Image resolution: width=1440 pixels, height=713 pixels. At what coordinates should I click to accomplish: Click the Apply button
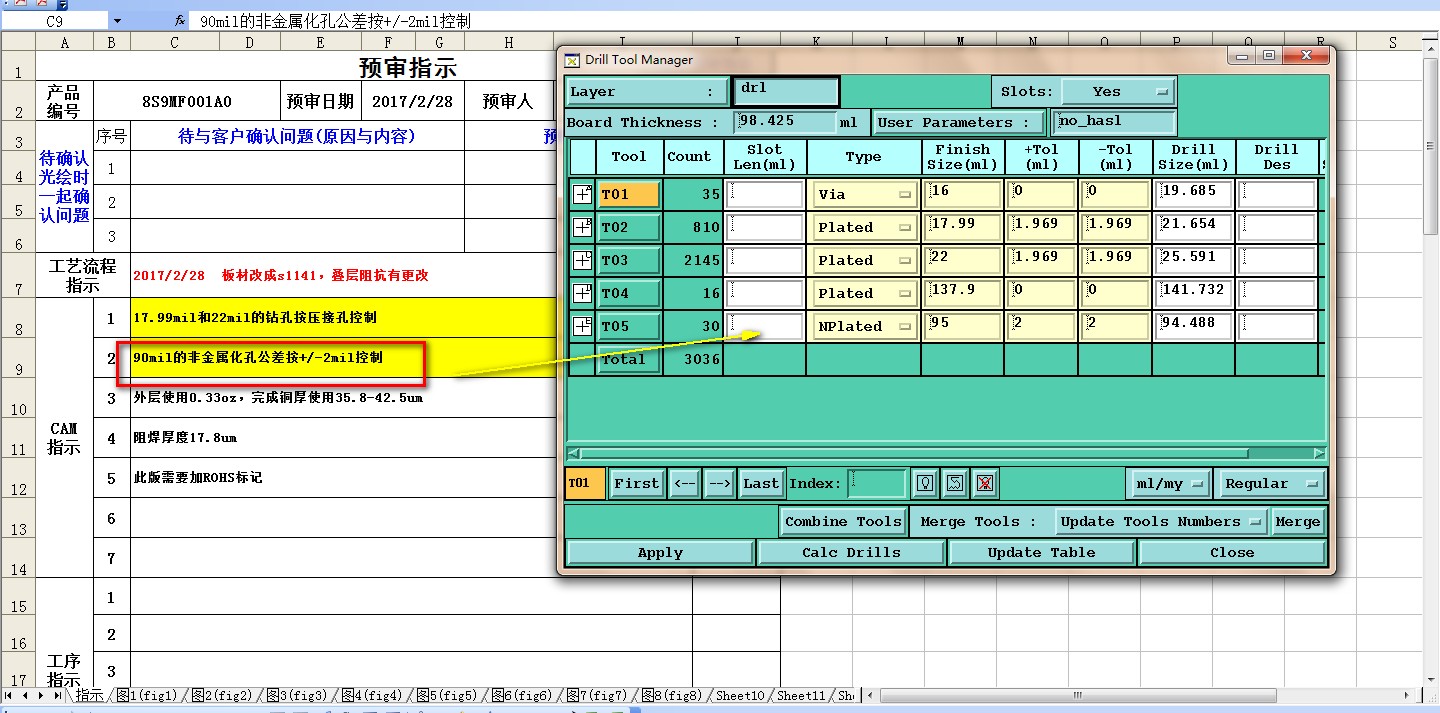660,552
